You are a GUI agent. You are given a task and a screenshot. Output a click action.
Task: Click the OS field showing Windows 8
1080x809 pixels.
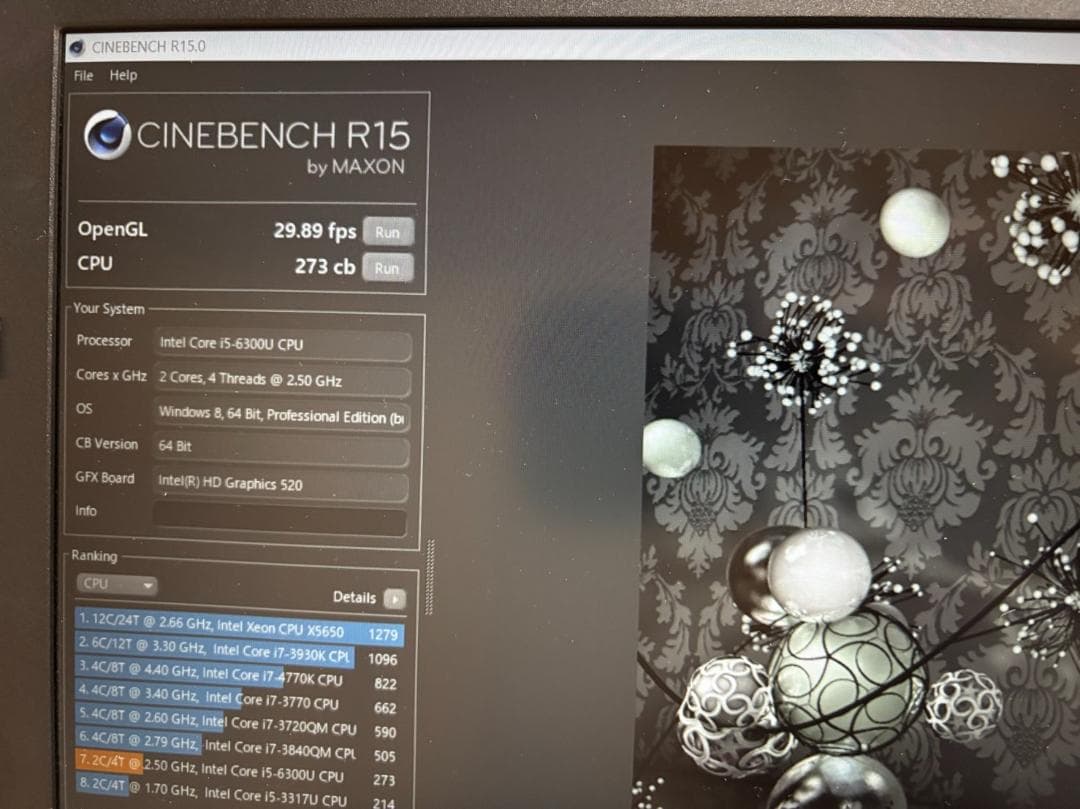click(x=282, y=416)
